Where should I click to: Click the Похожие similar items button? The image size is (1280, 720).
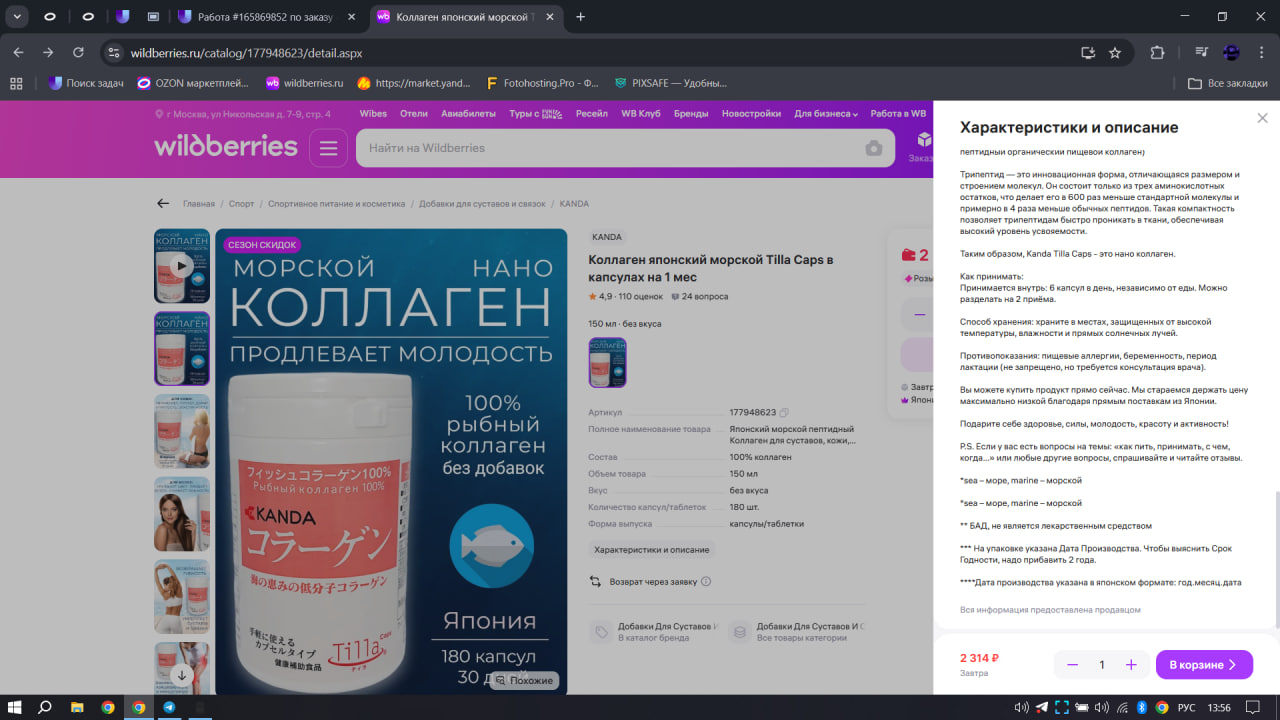[x=523, y=680]
